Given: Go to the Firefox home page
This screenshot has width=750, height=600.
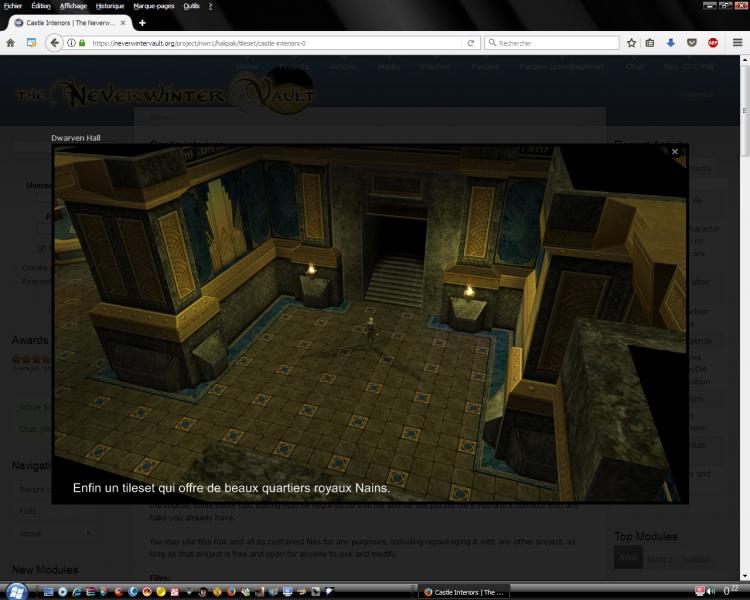Looking at the screenshot, I should tap(11, 43).
